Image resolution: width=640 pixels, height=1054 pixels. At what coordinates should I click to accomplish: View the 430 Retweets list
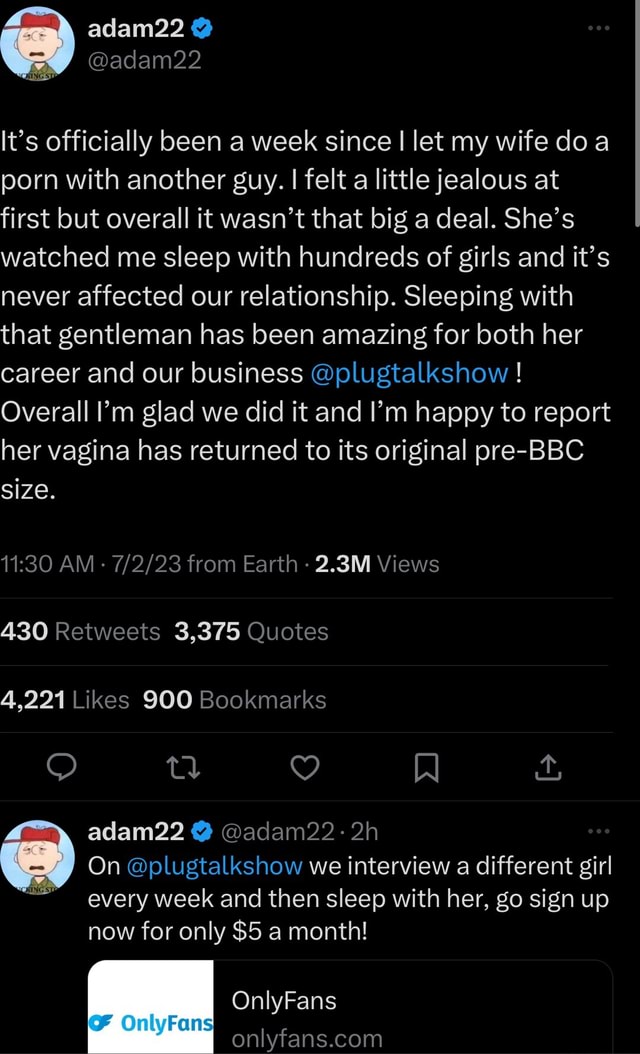click(81, 632)
